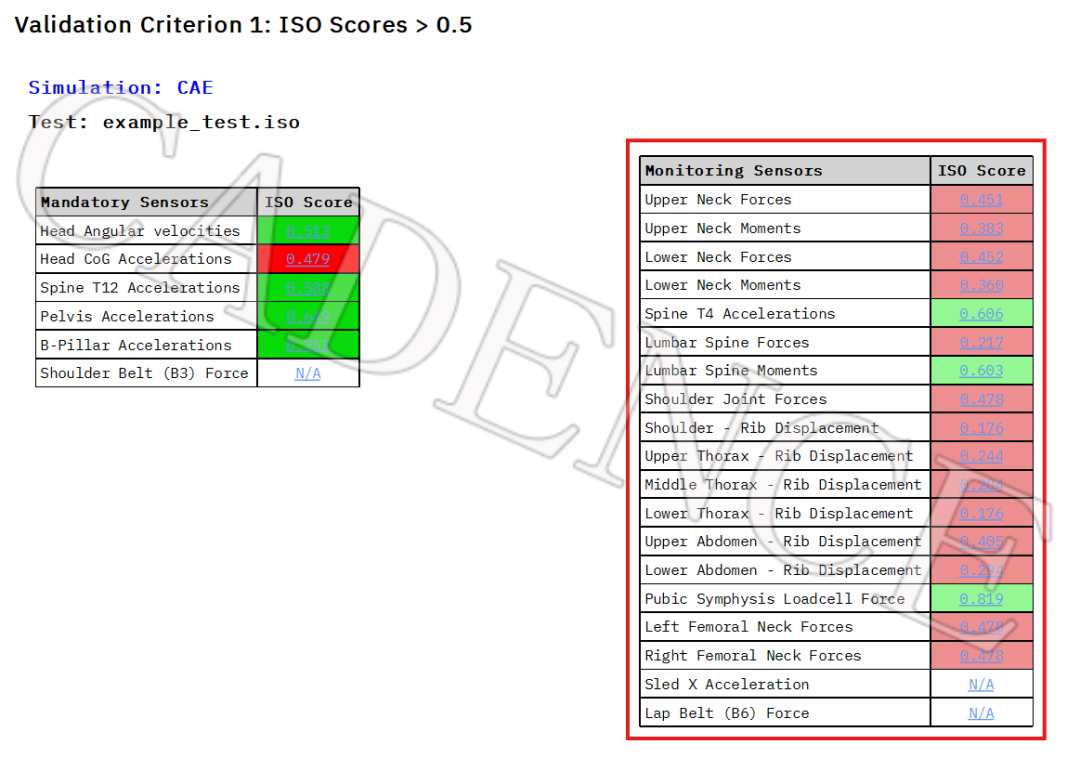
Task: Open the Upper Neck Forces score 0.451
Action: click(x=981, y=200)
